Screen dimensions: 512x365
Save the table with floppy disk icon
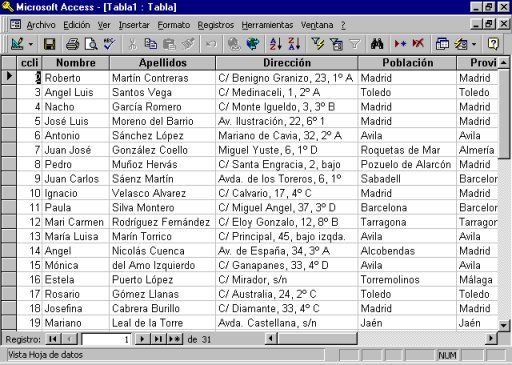click(50, 44)
